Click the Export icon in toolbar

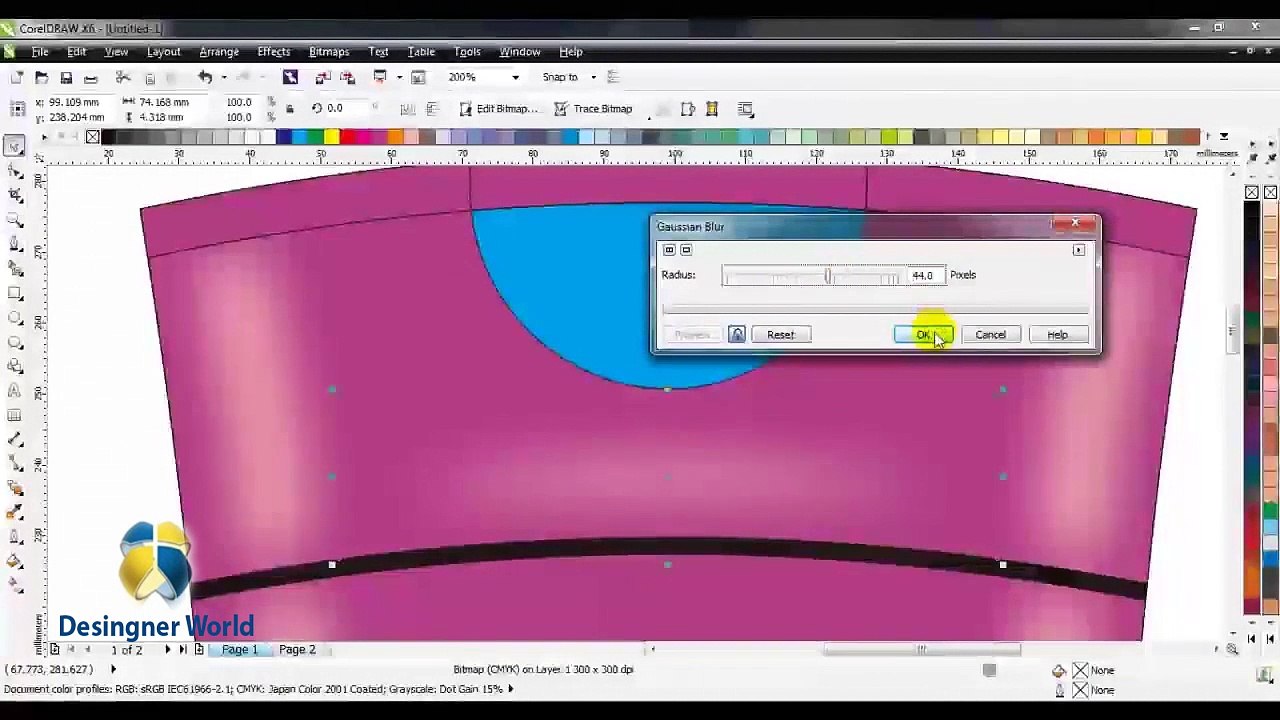(347, 77)
